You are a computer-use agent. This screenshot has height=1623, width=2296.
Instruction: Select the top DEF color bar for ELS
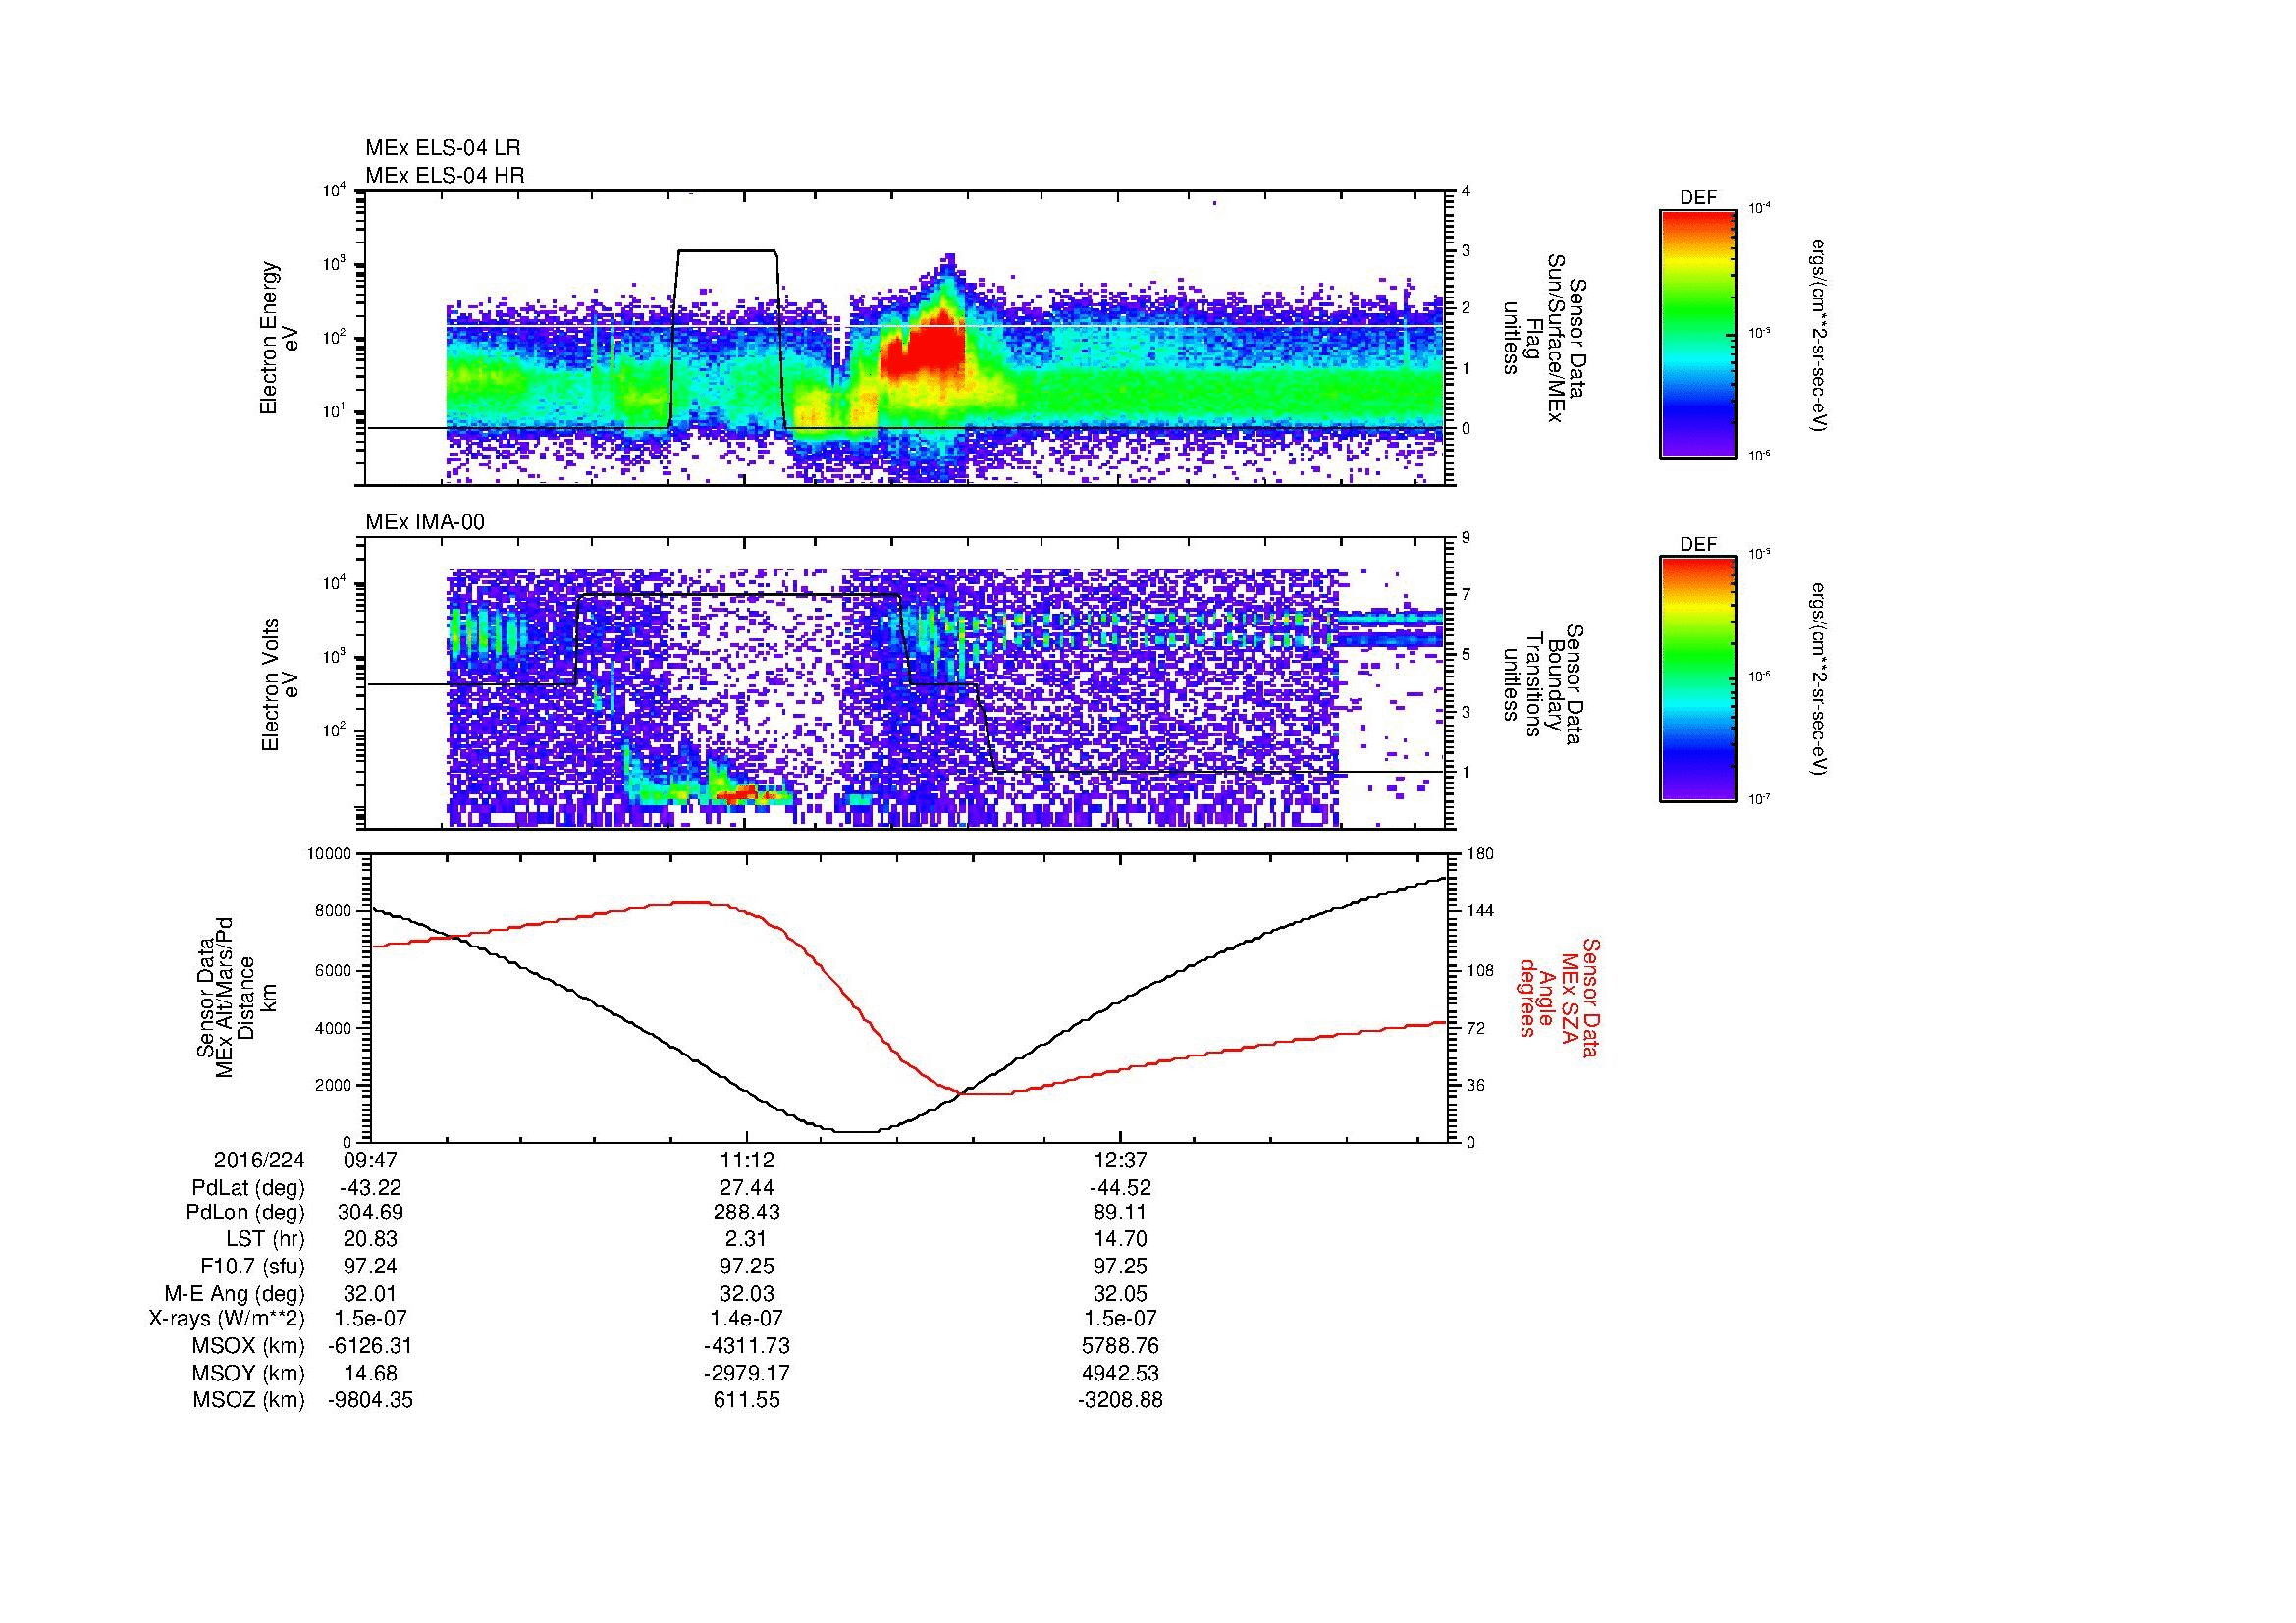tap(1698, 333)
